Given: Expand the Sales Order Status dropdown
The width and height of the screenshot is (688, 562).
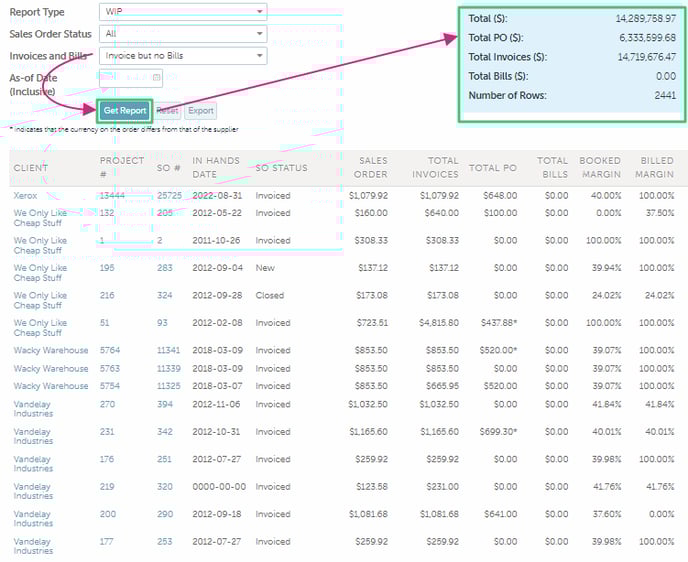Looking at the screenshot, I should click(x=183, y=33).
